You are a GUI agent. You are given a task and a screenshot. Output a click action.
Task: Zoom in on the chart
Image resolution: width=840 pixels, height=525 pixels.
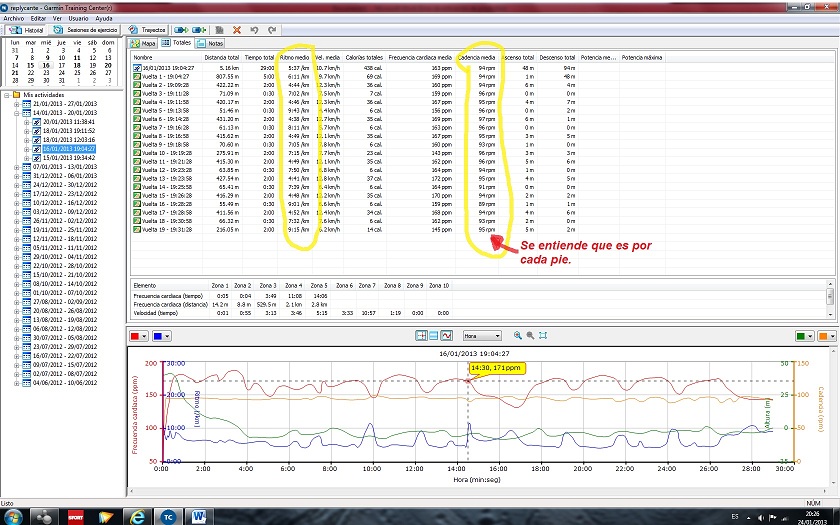pos(518,335)
